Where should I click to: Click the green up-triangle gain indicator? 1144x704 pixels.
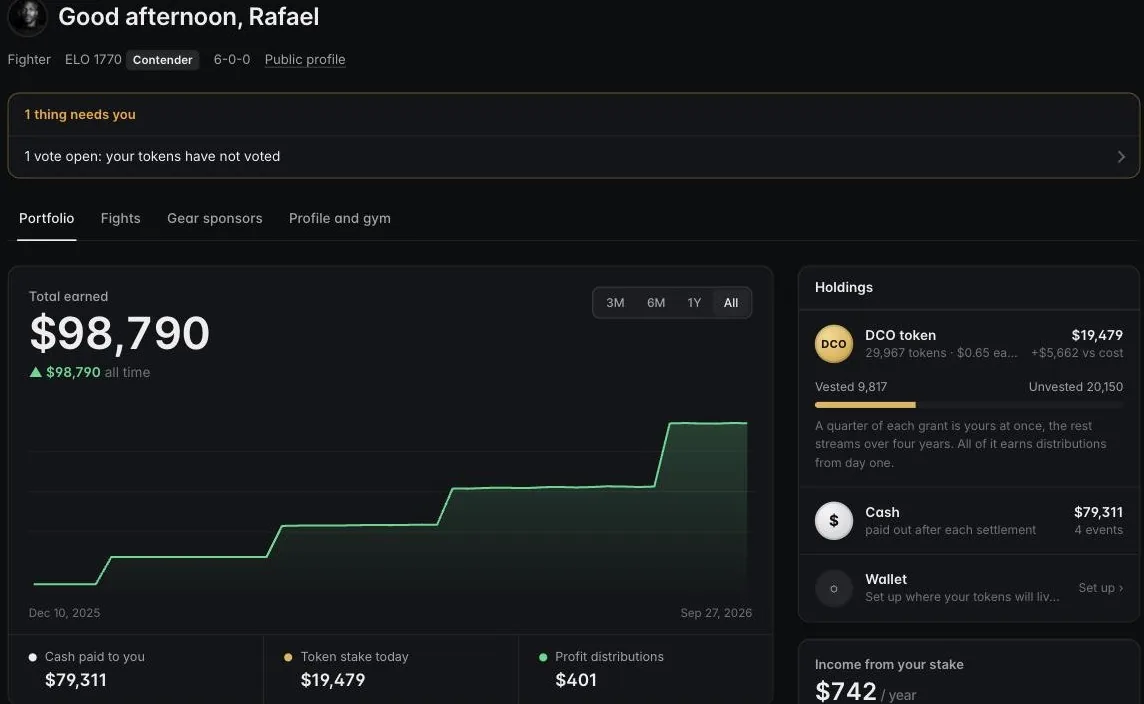click(35, 372)
